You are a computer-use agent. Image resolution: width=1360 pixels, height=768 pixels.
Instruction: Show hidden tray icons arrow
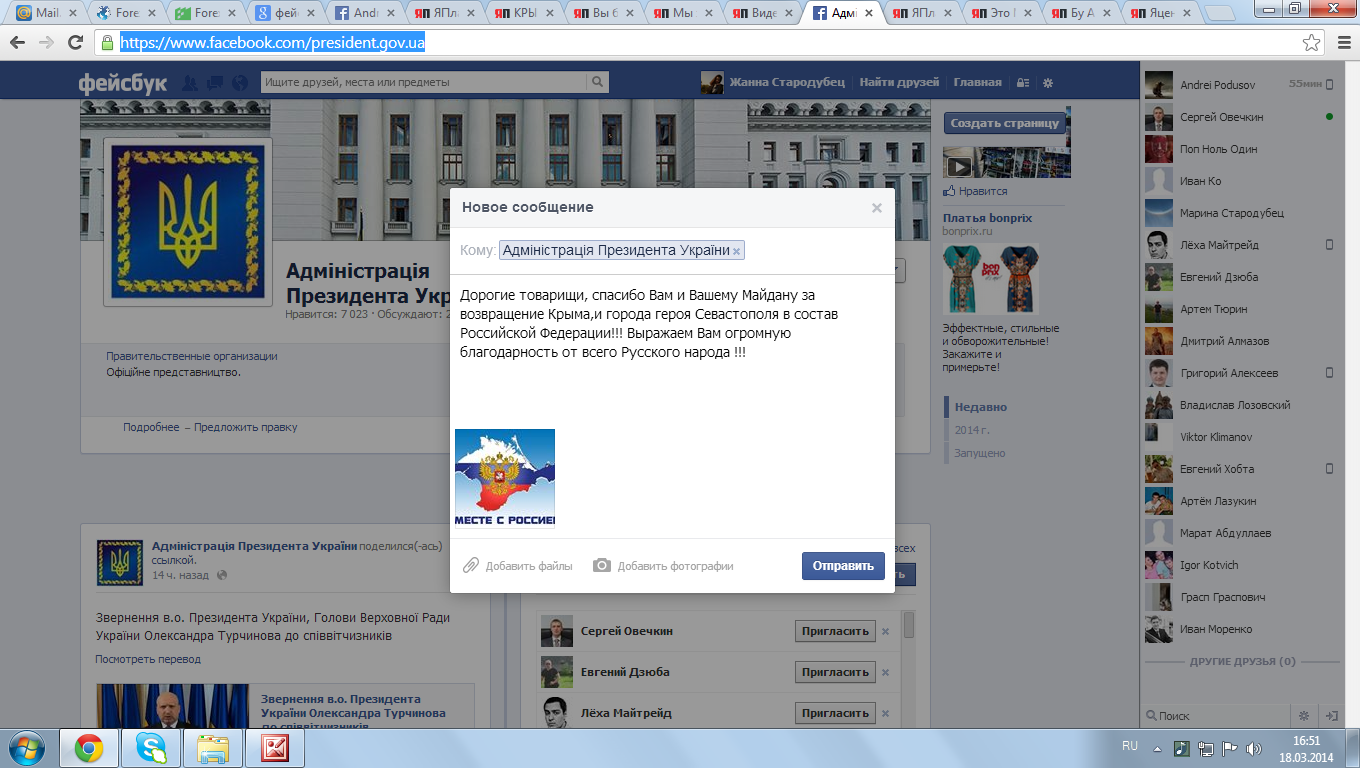(x=1158, y=747)
